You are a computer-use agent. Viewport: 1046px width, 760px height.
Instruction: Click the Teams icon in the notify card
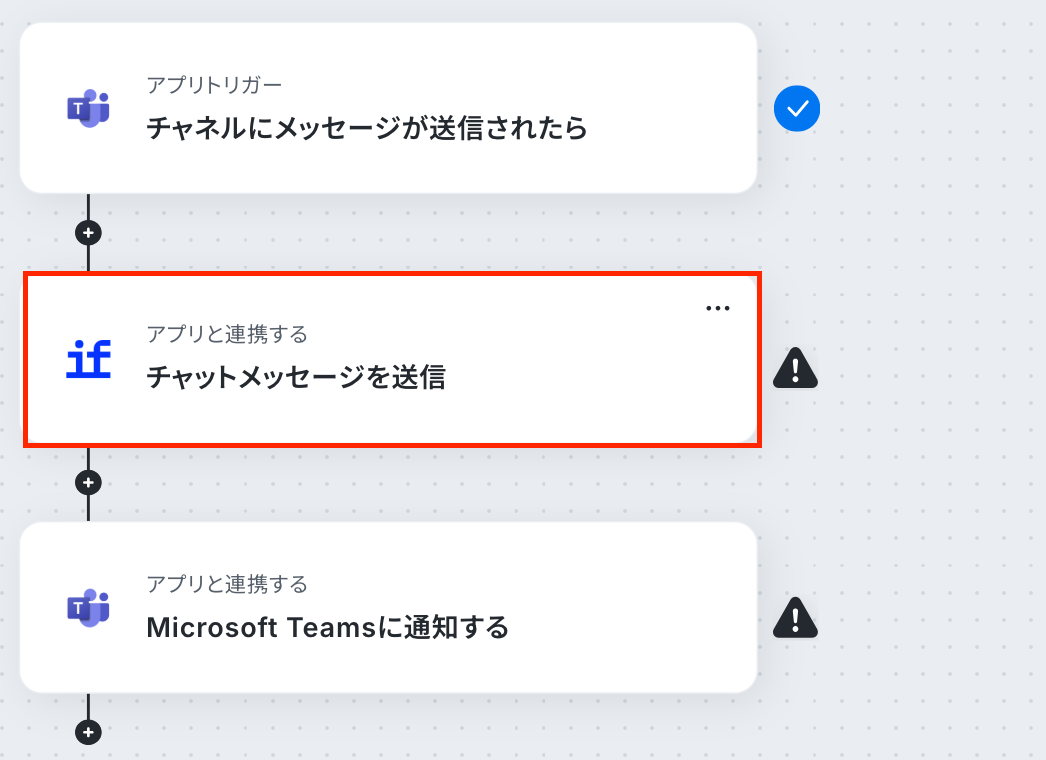click(x=88, y=608)
